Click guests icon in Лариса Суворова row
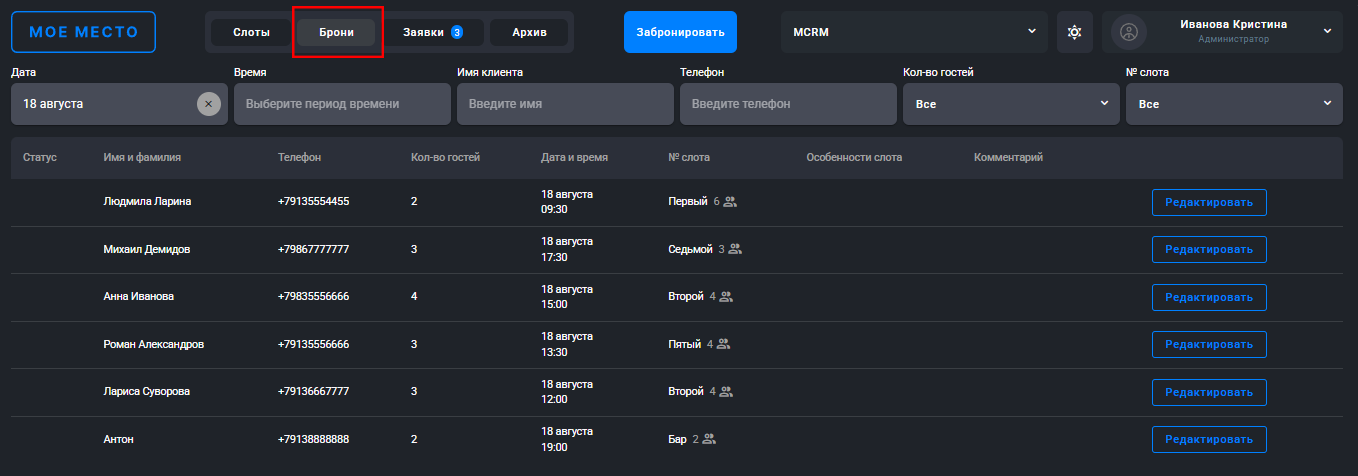 click(x=726, y=391)
